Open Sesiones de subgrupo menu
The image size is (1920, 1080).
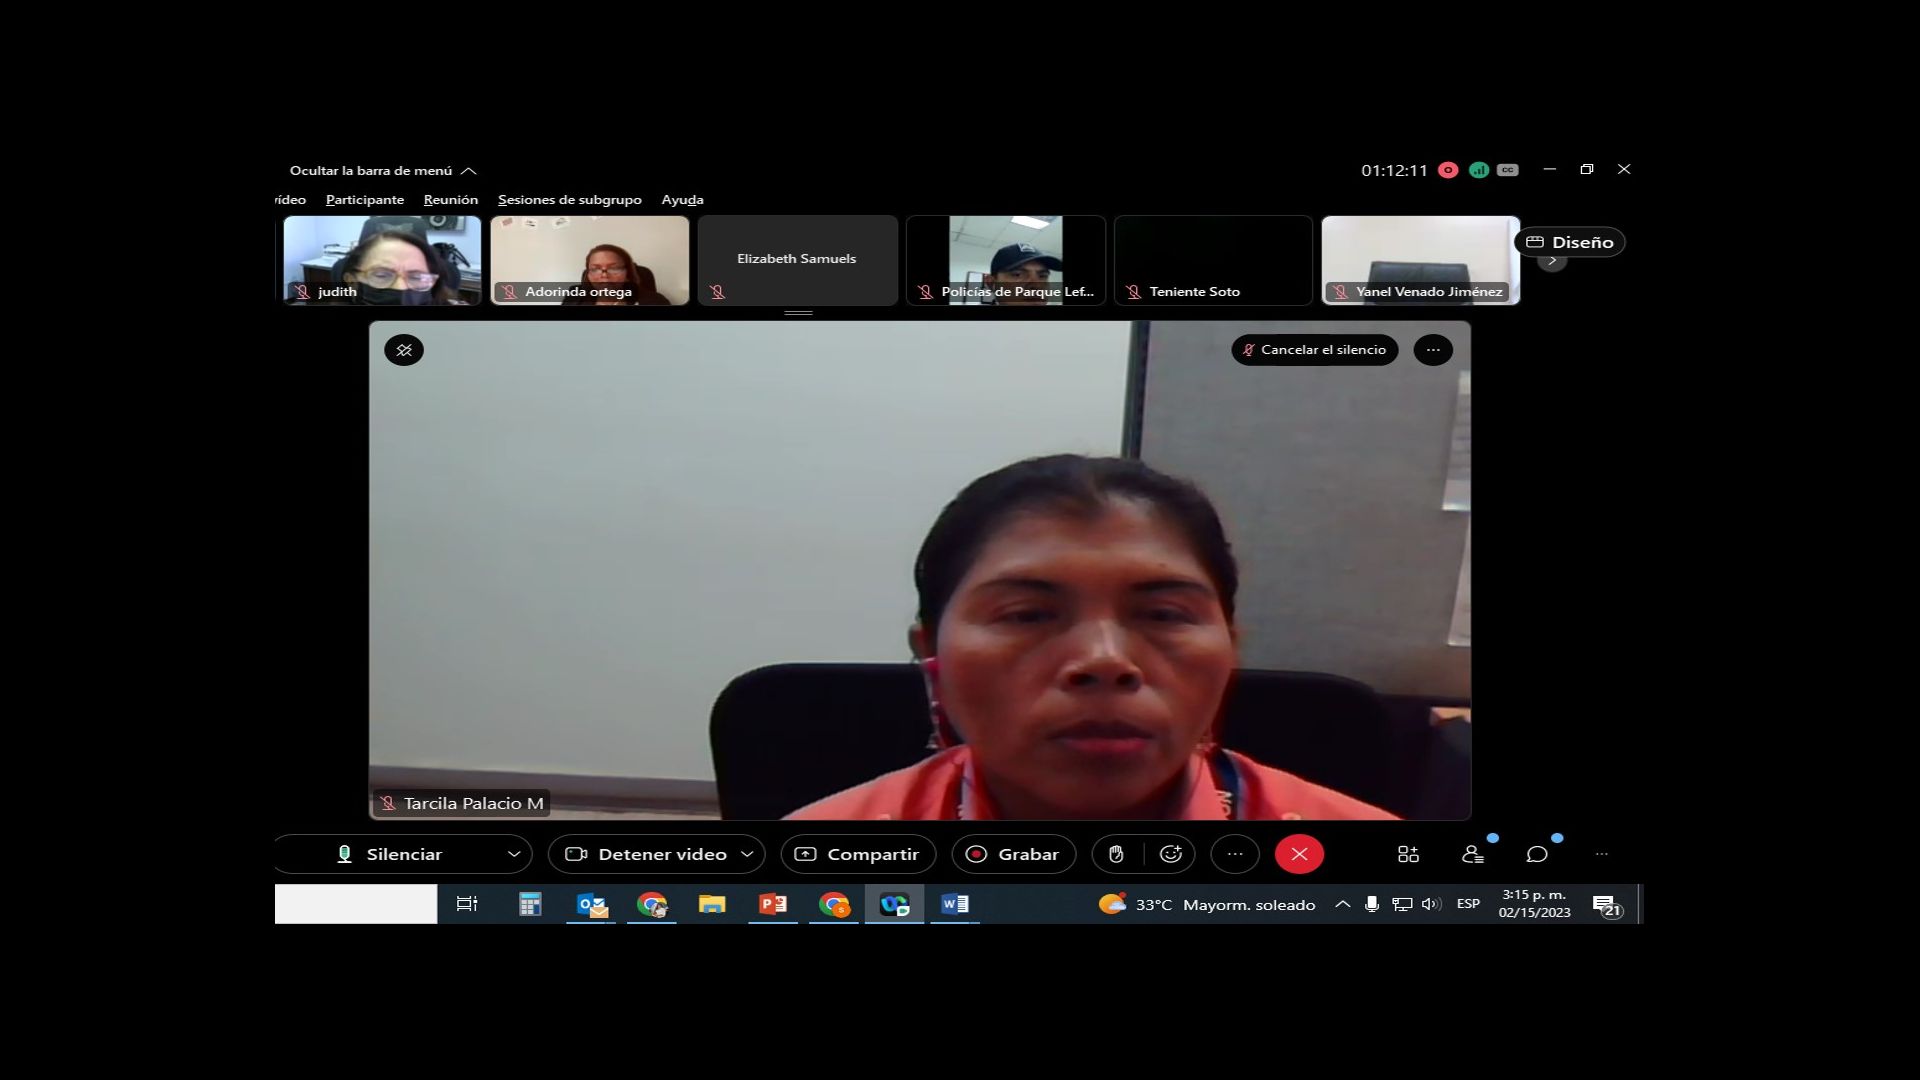click(x=569, y=200)
